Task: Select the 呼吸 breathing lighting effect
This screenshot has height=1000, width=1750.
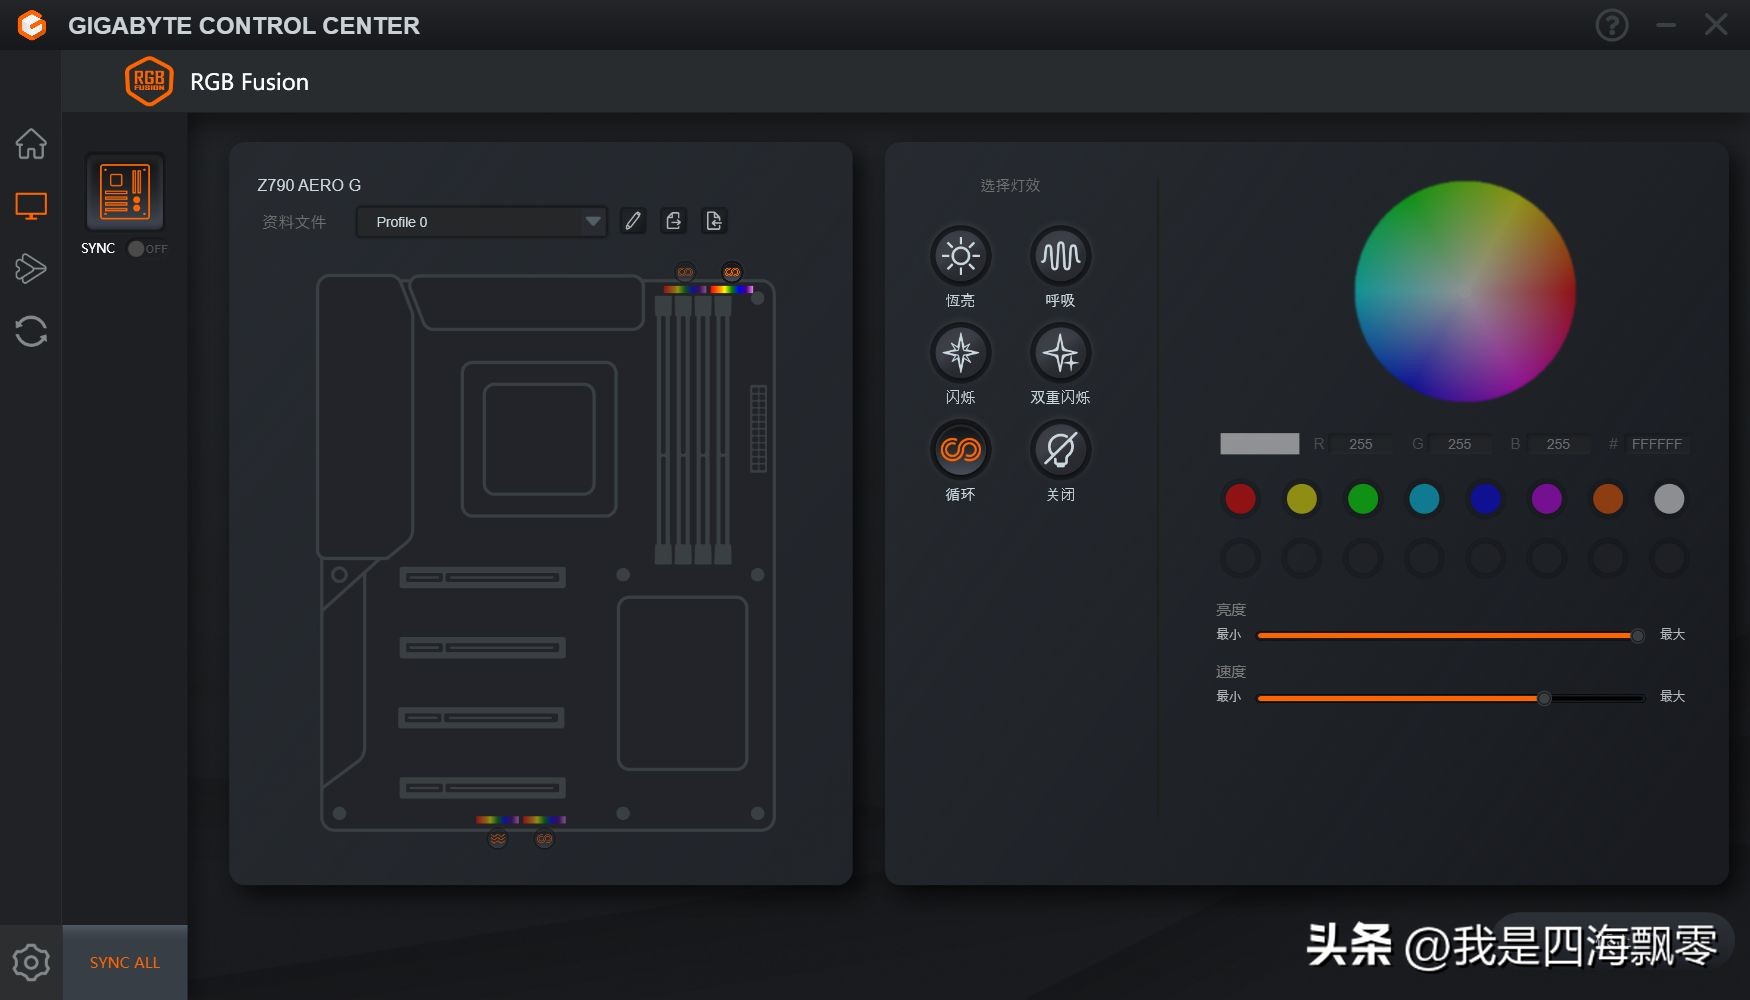Action: (x=1059, y=256)
